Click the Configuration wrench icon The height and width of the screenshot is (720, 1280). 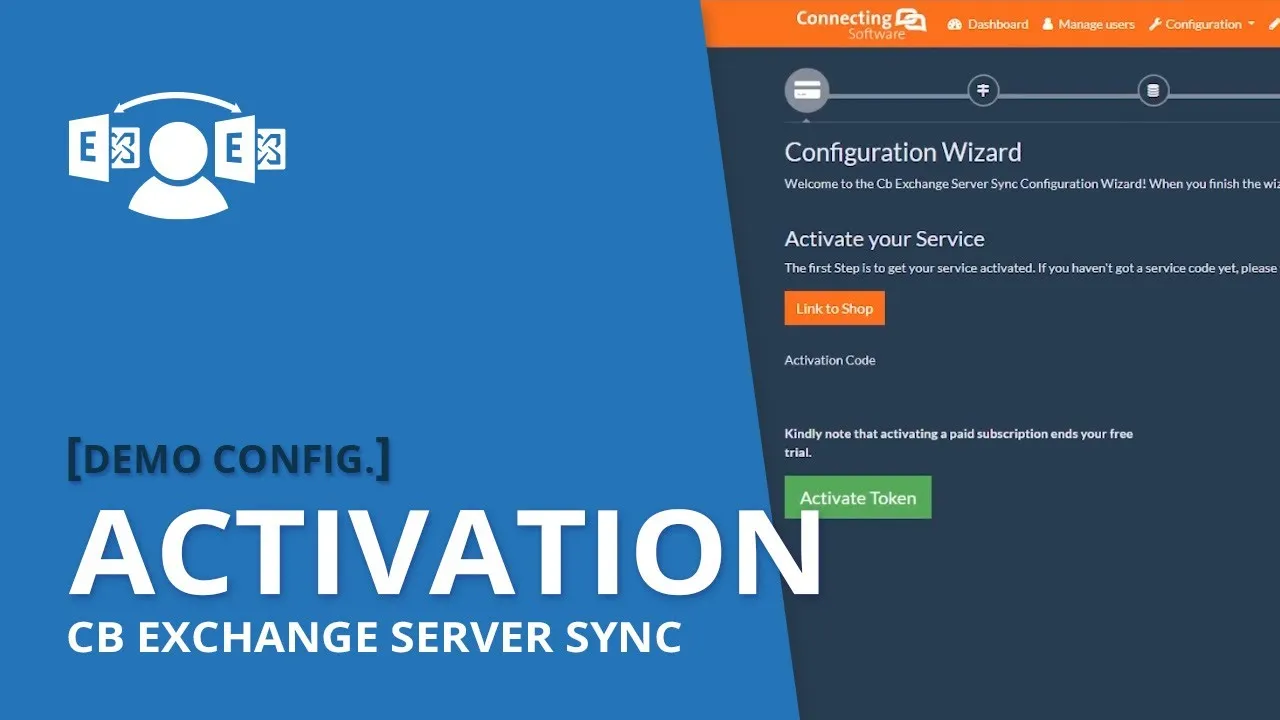(x=1155, y=24)
